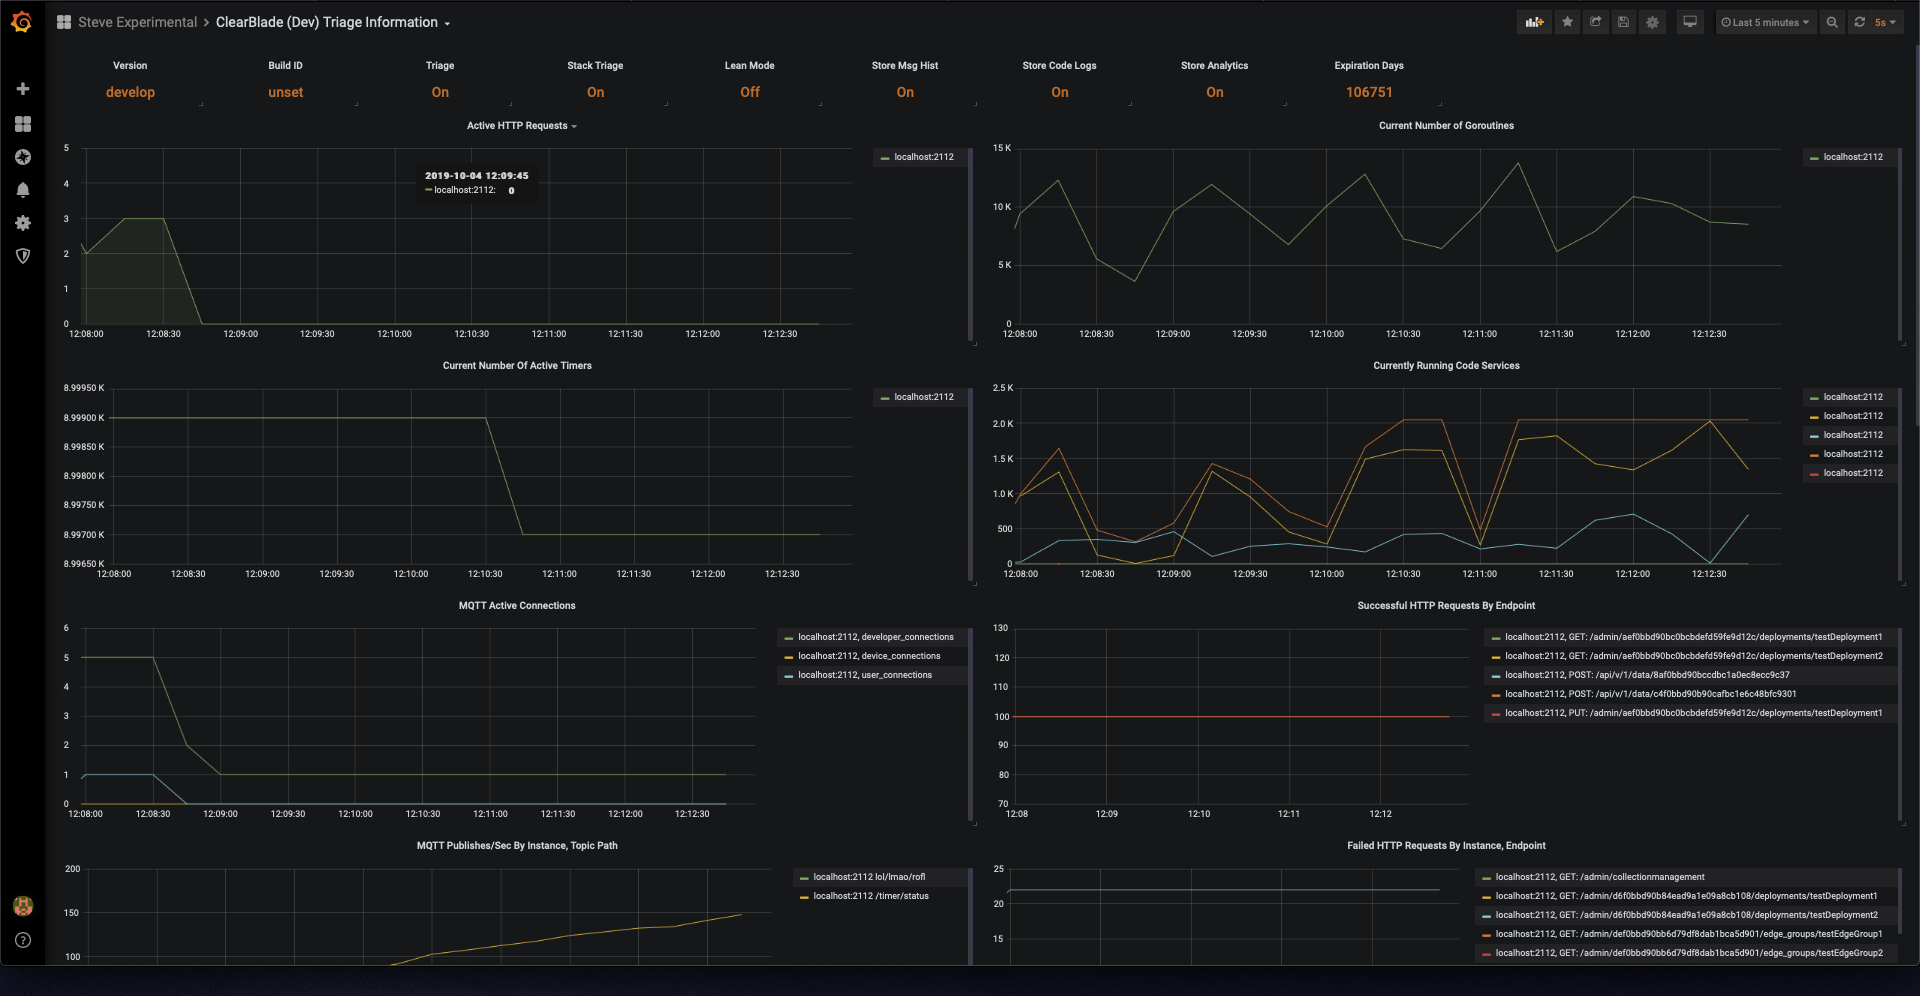Go to the Steve Experimental folder

(x=137, y=22)
